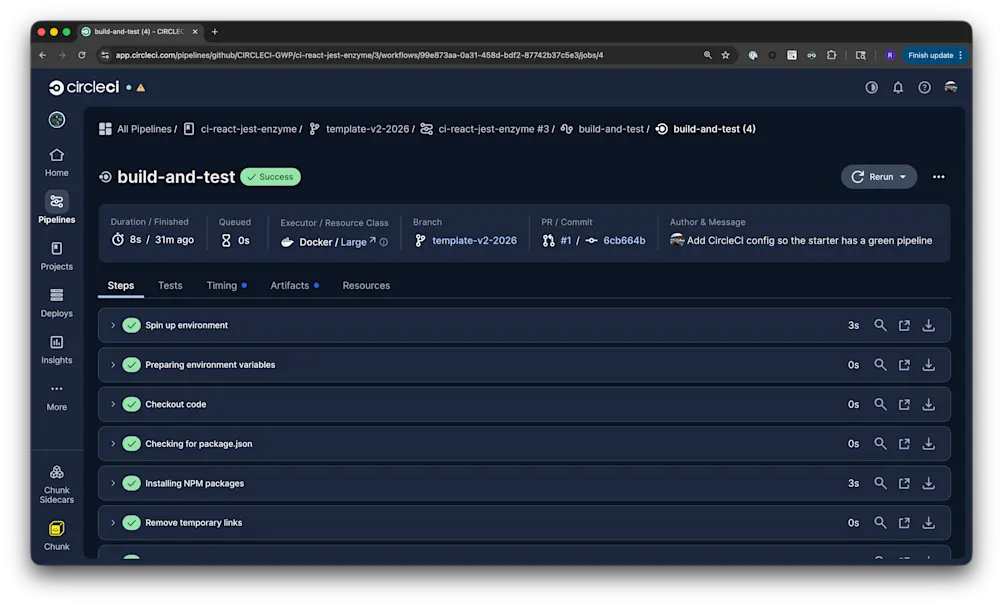Viewport: 1003px width, 606px height.
Task: Open commit 6cb664b link
Action: pos(624,241)
